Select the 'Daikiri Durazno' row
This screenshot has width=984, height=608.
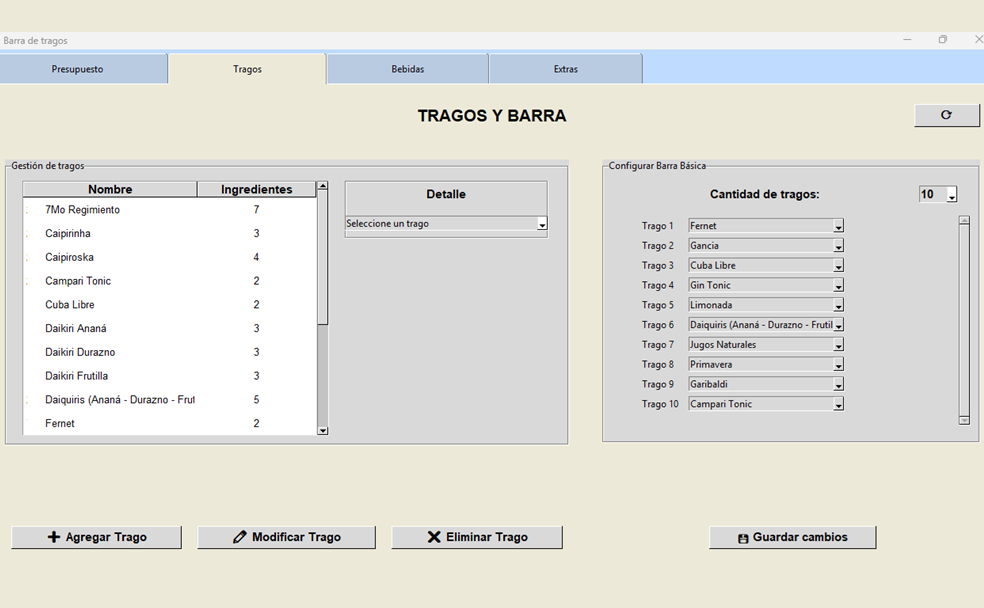[x=169, y=353]
